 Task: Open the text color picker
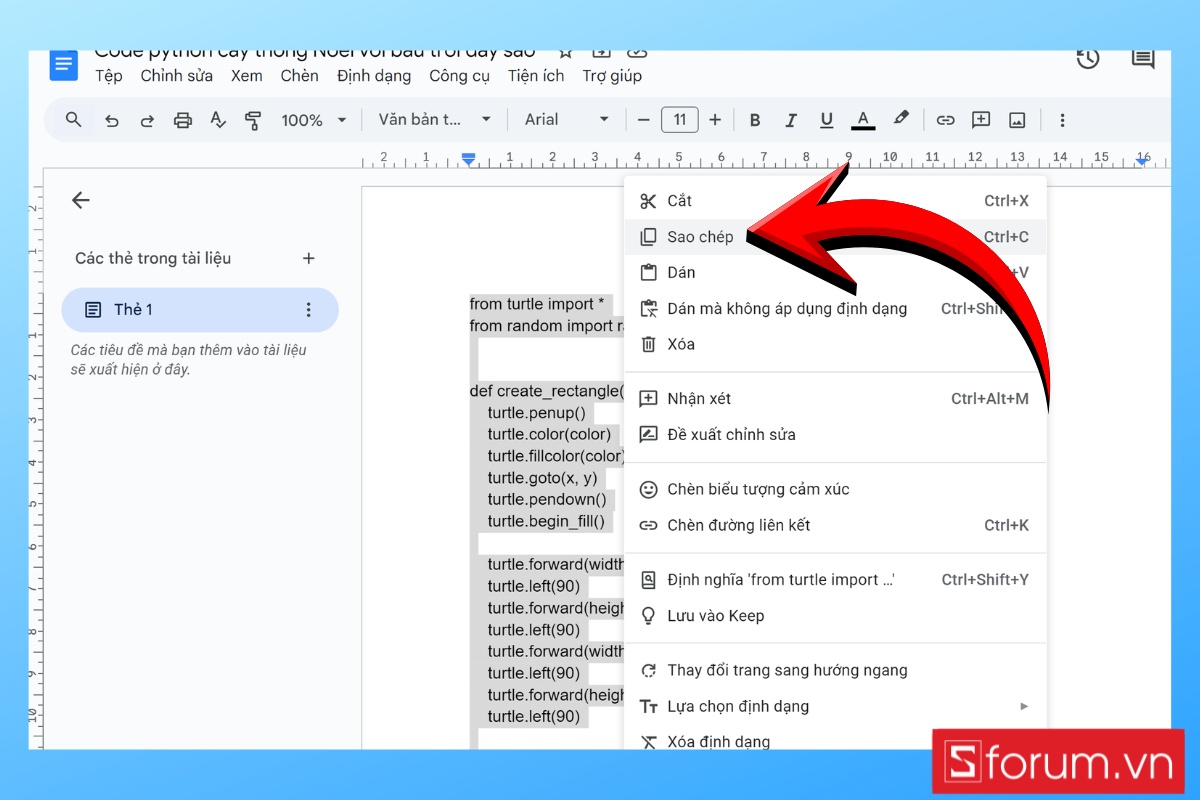[x=862, y=119]
